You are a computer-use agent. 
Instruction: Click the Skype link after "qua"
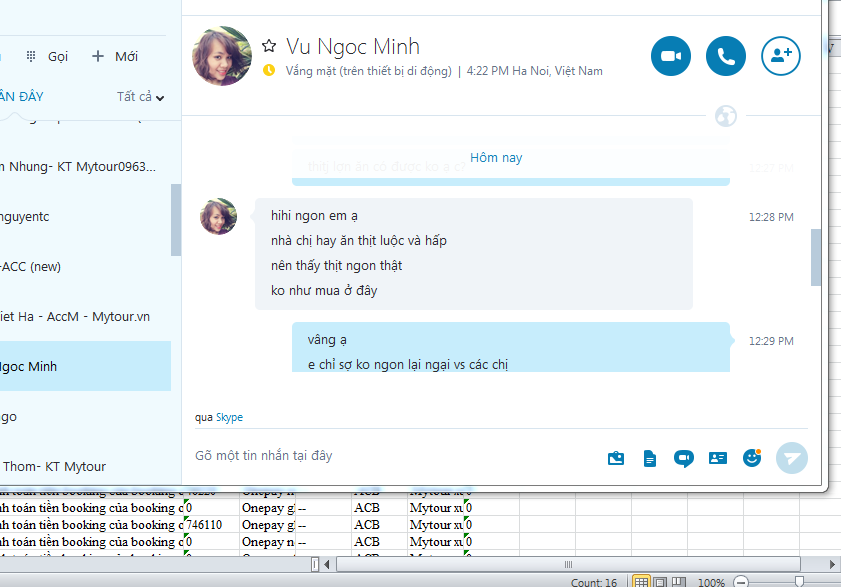pos(229,417)
